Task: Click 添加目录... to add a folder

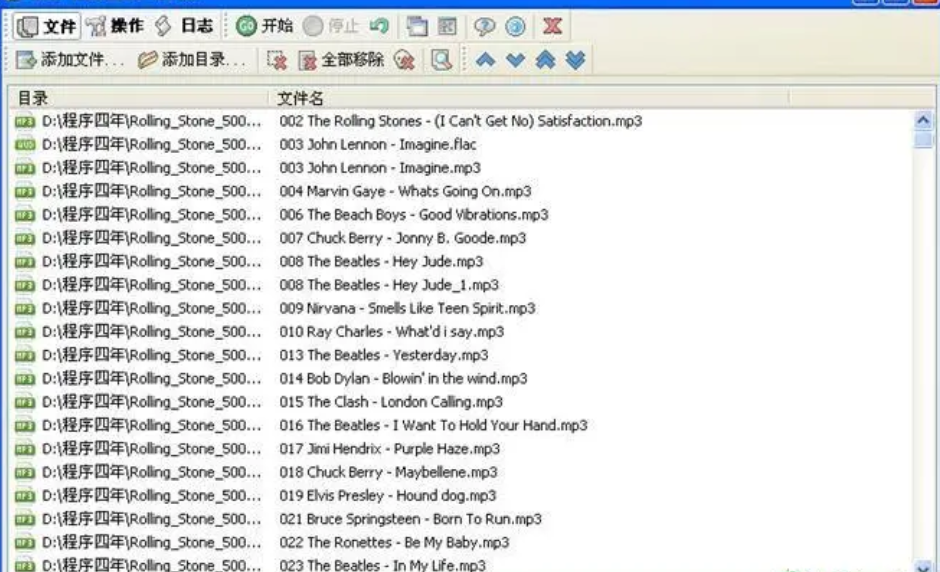Action: click(192, 59)
